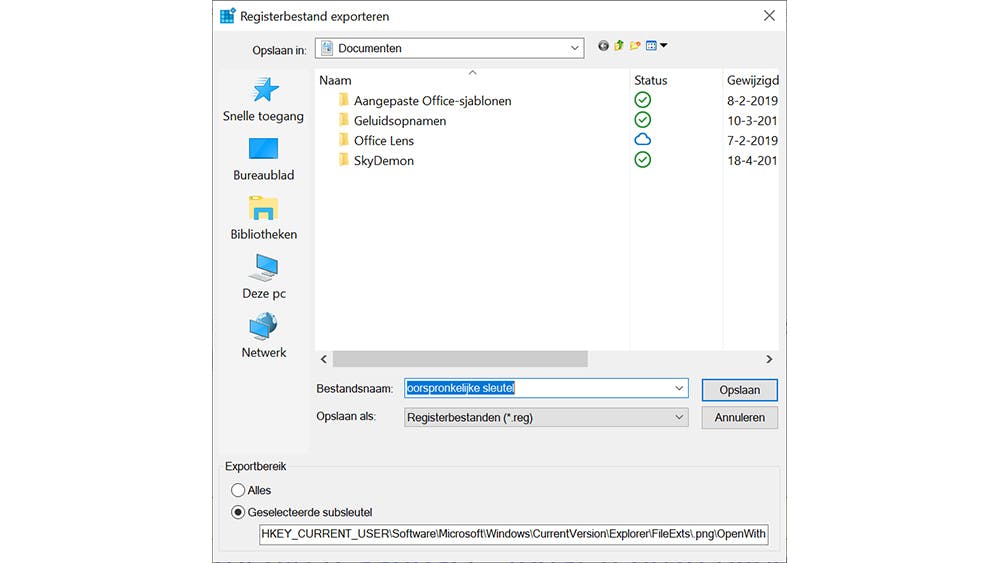Screen dimensions: 1000x563
Task: Click the horizontal scrollbar thumb
Action: [x=460, y=359]
